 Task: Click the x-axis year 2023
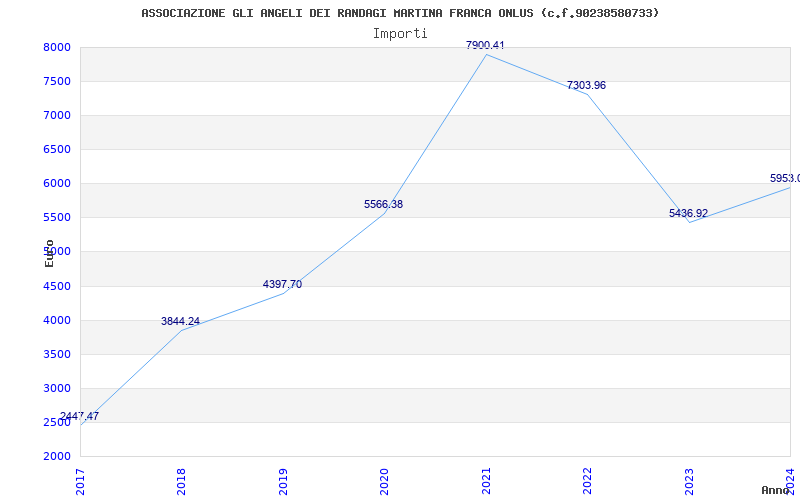[x=689, y=482]
